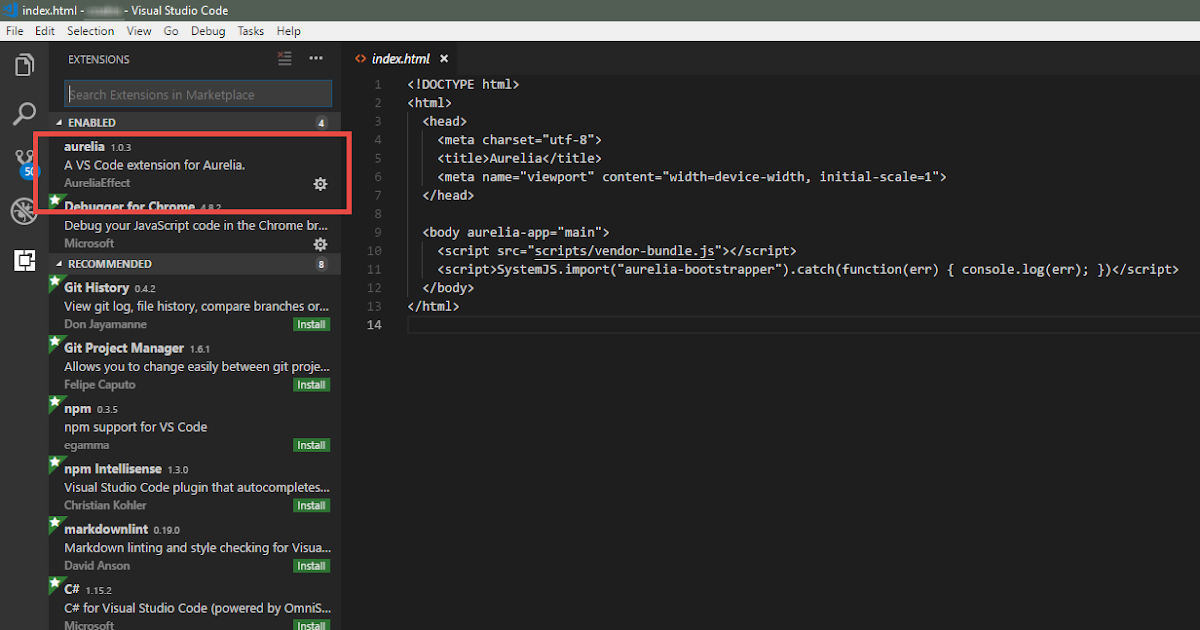The width and height of the screenshot is (1200, 630).
Task: Open the Debug view in activity bar
Action: (x=24, y=211)
